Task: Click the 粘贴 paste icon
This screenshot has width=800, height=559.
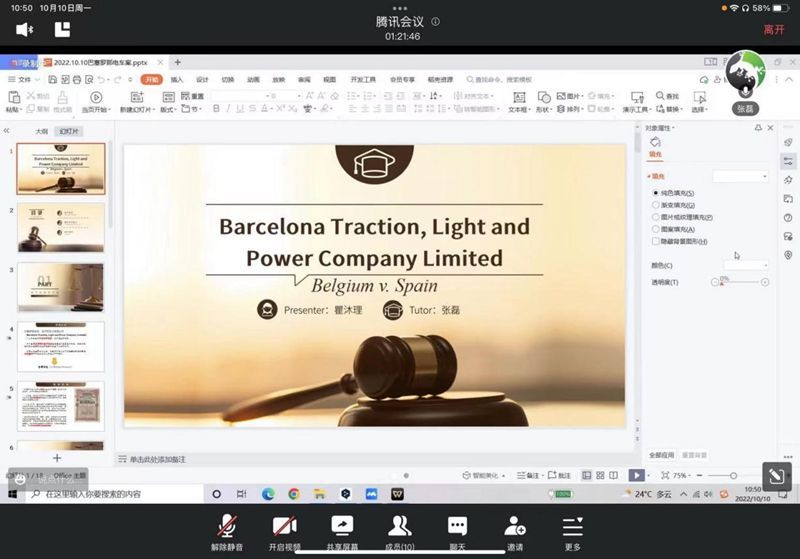Action: tap(14, 97)
